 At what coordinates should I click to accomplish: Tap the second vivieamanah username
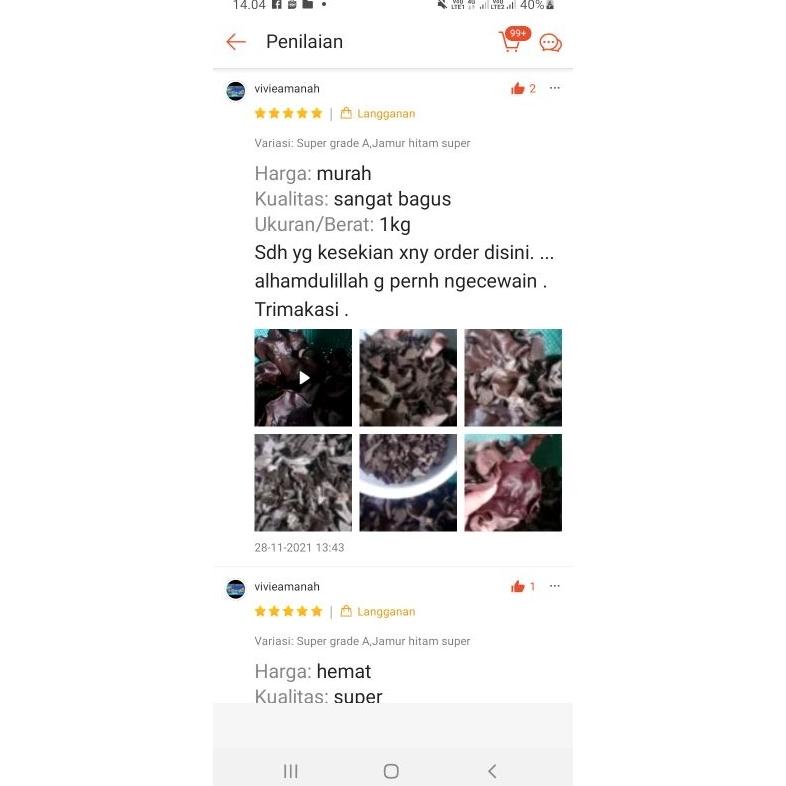coord(287,586)
